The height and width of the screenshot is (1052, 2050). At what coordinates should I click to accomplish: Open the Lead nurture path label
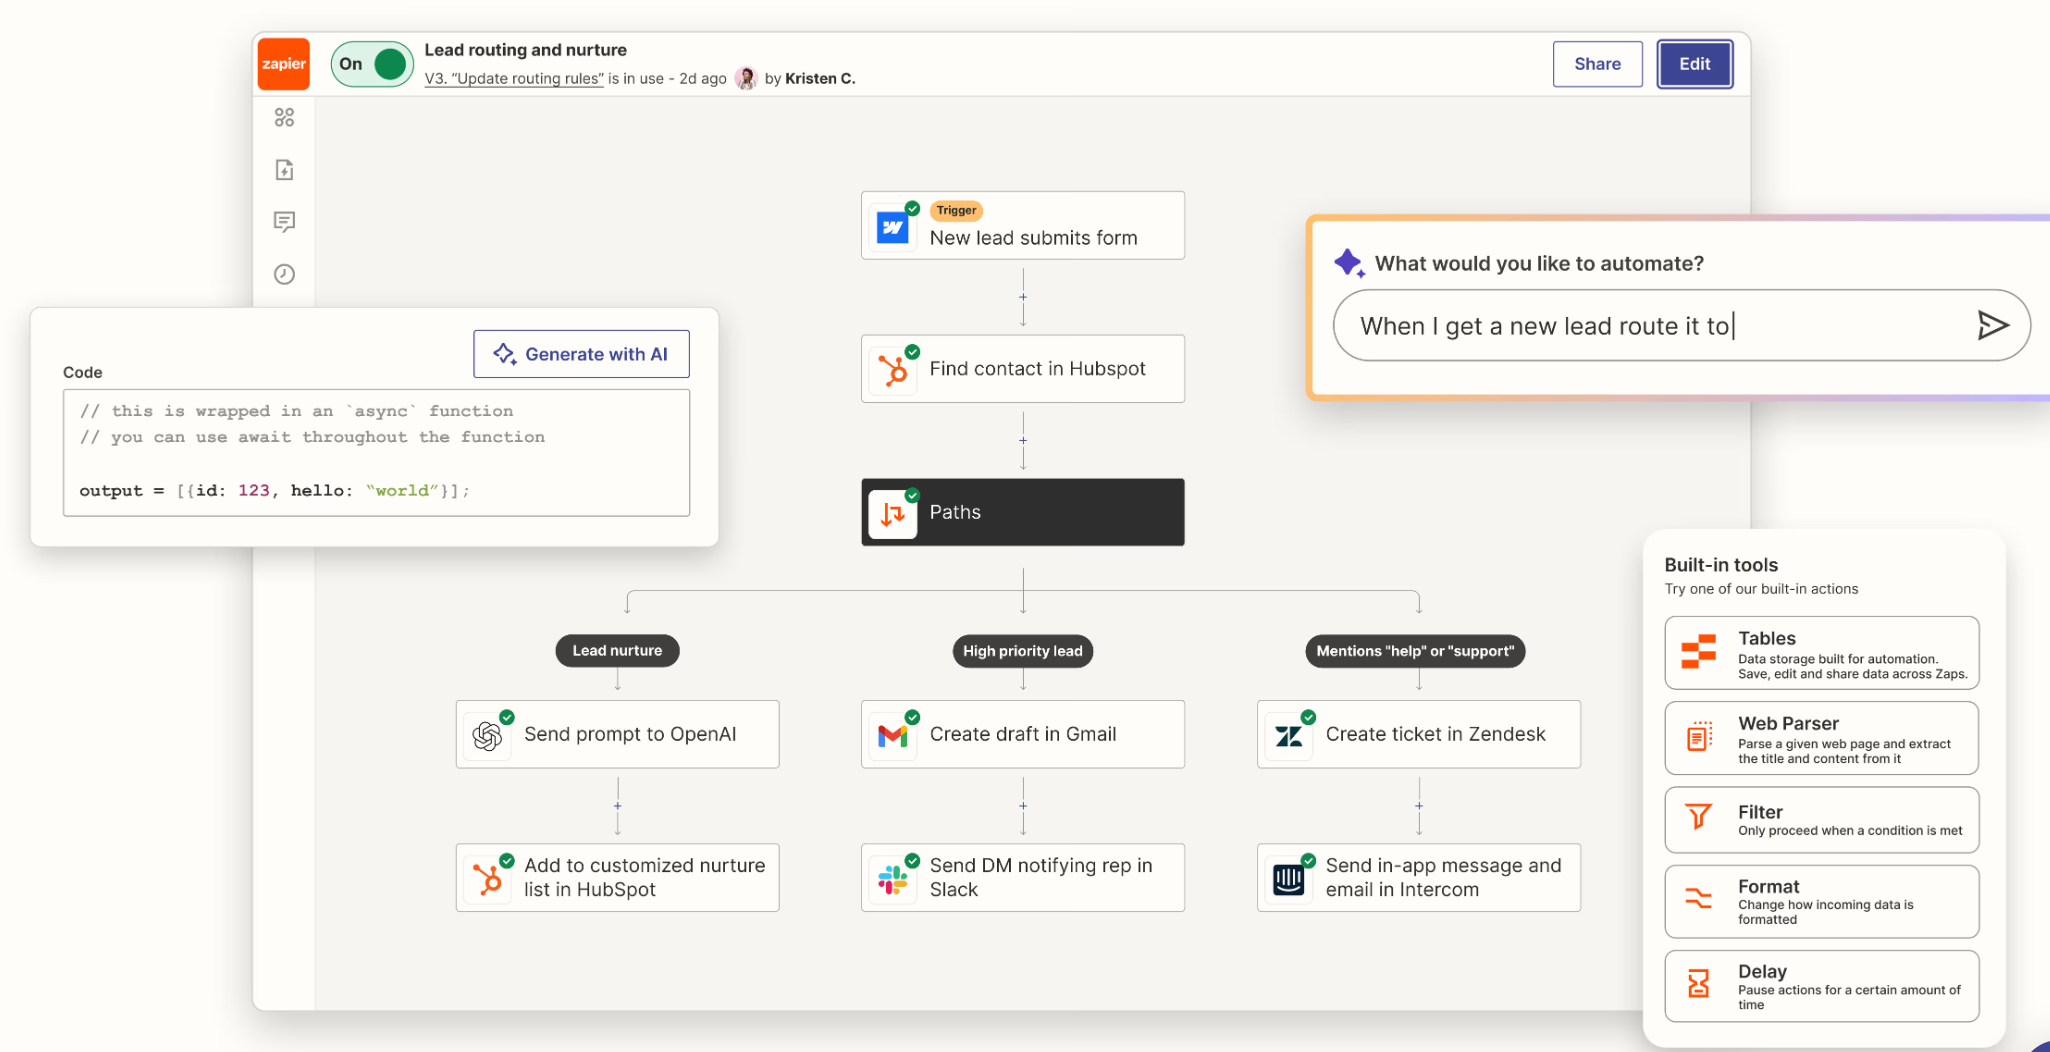[617, 651]
